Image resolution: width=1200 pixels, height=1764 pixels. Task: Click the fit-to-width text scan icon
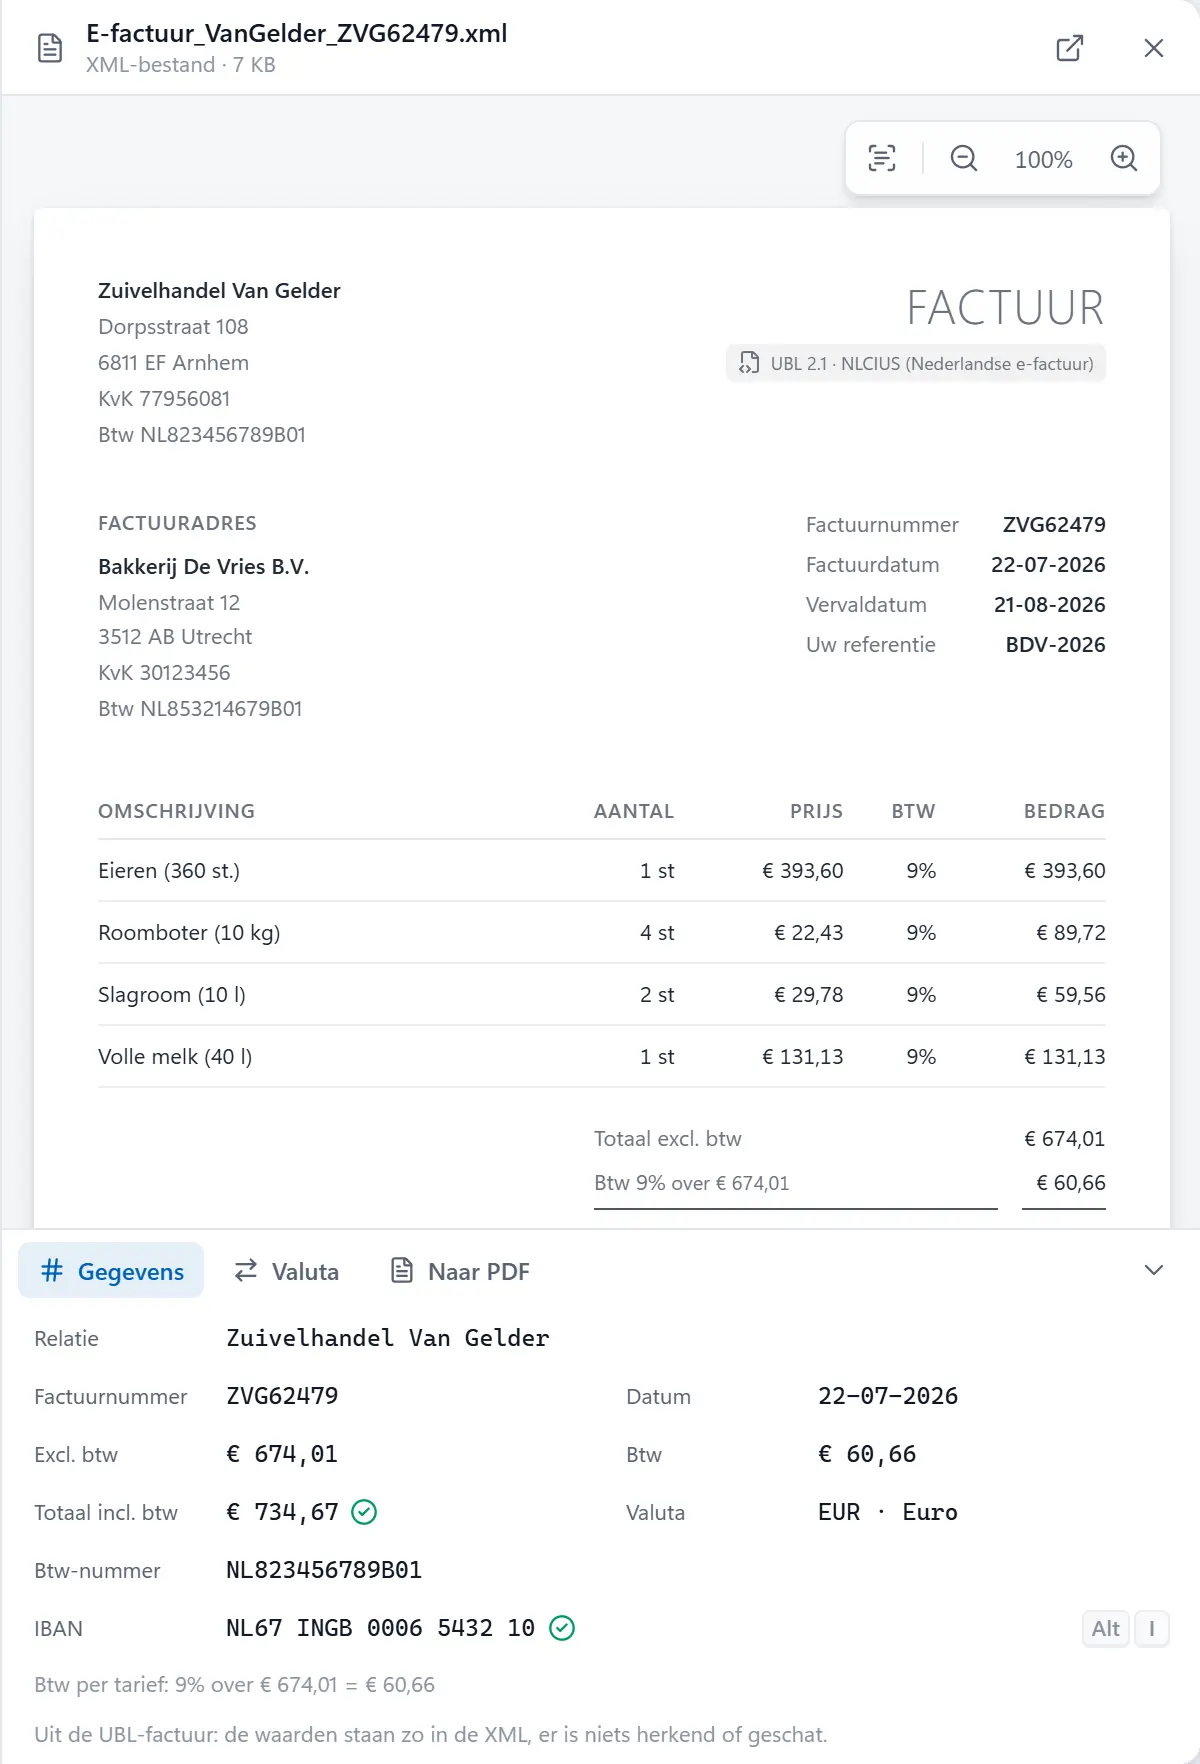882,158
